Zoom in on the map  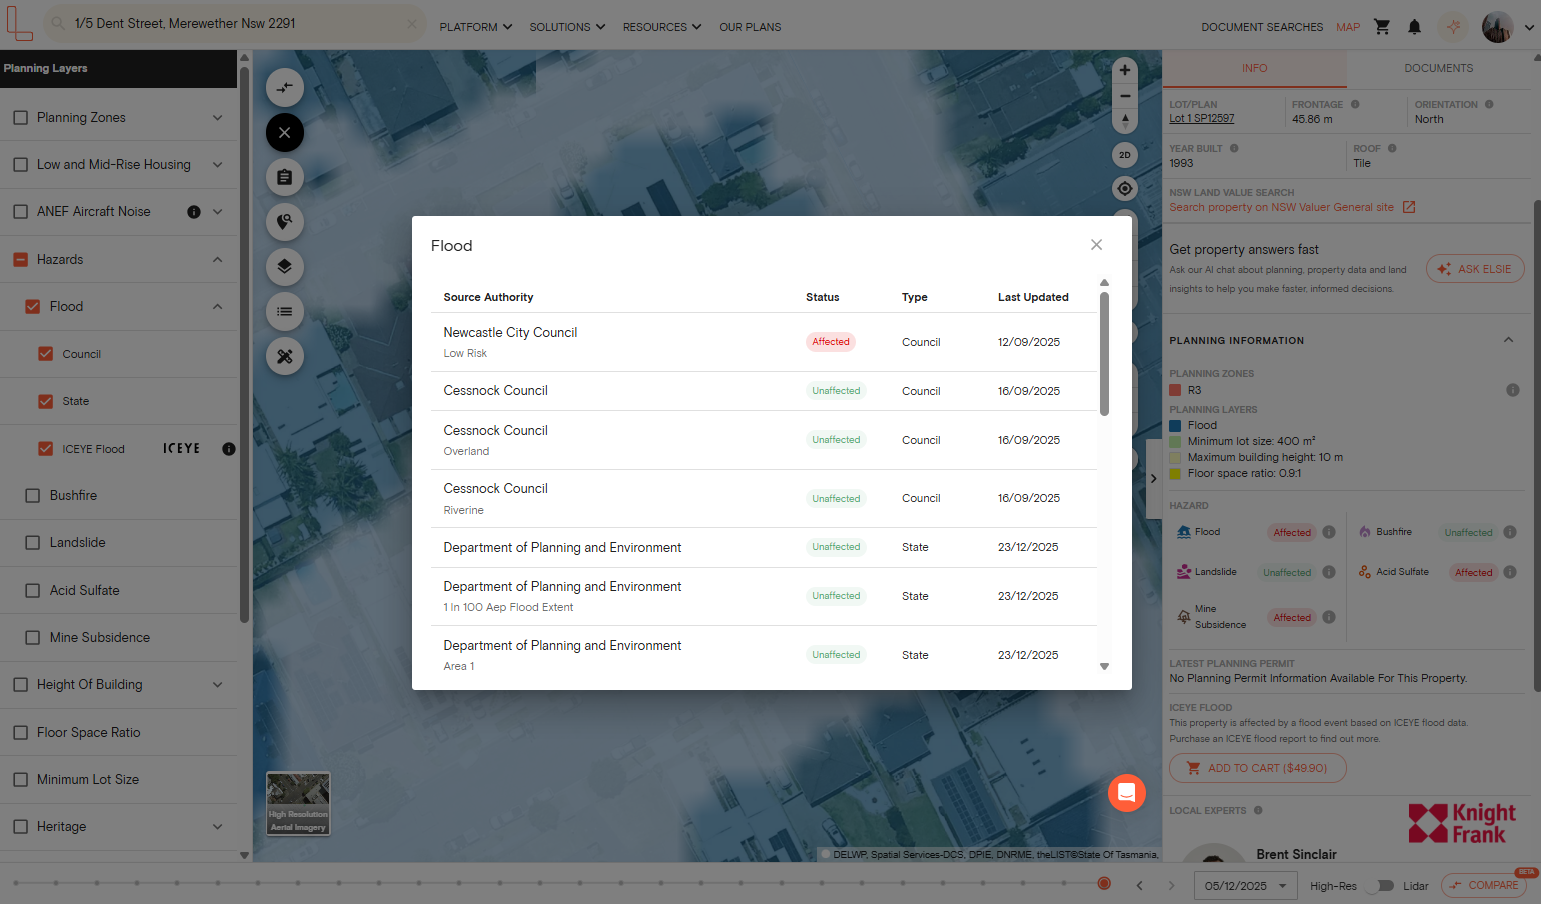(x=1125, y=70)
